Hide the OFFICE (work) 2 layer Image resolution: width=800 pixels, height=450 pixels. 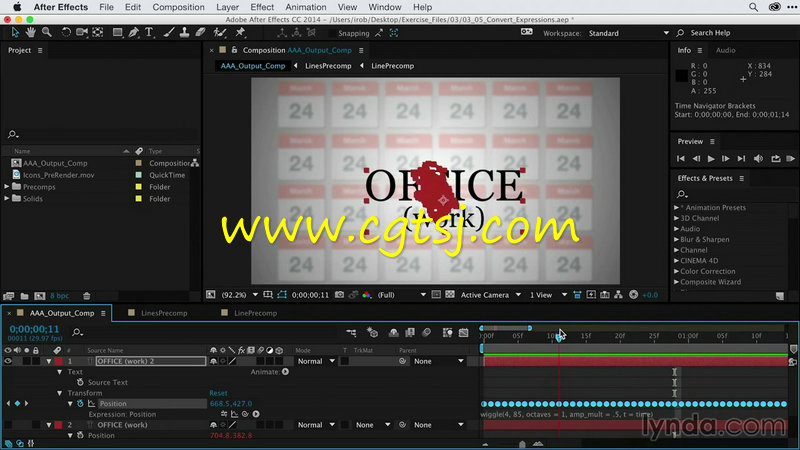pyautogui.click(x=8, y=361)
